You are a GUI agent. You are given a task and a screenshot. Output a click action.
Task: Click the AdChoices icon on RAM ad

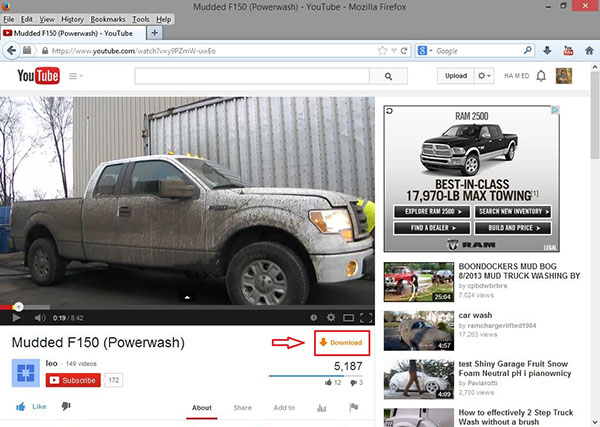[555, 110]
